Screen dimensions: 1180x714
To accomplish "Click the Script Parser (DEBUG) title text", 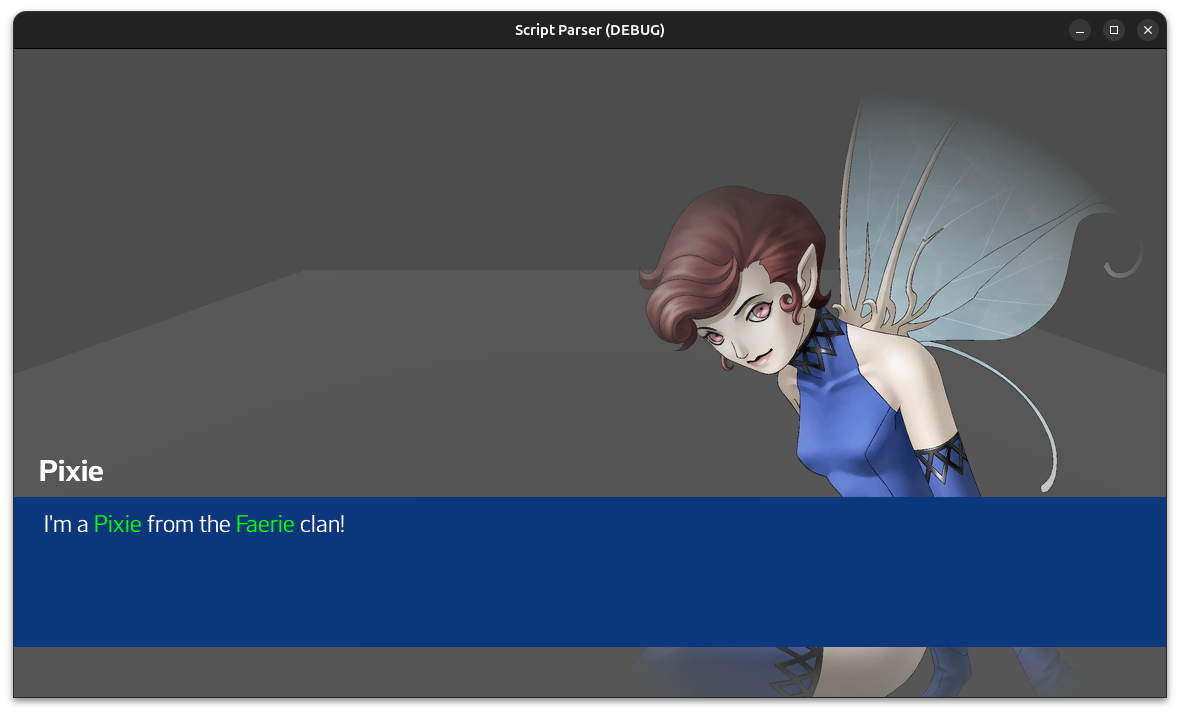I will (589, 29).
